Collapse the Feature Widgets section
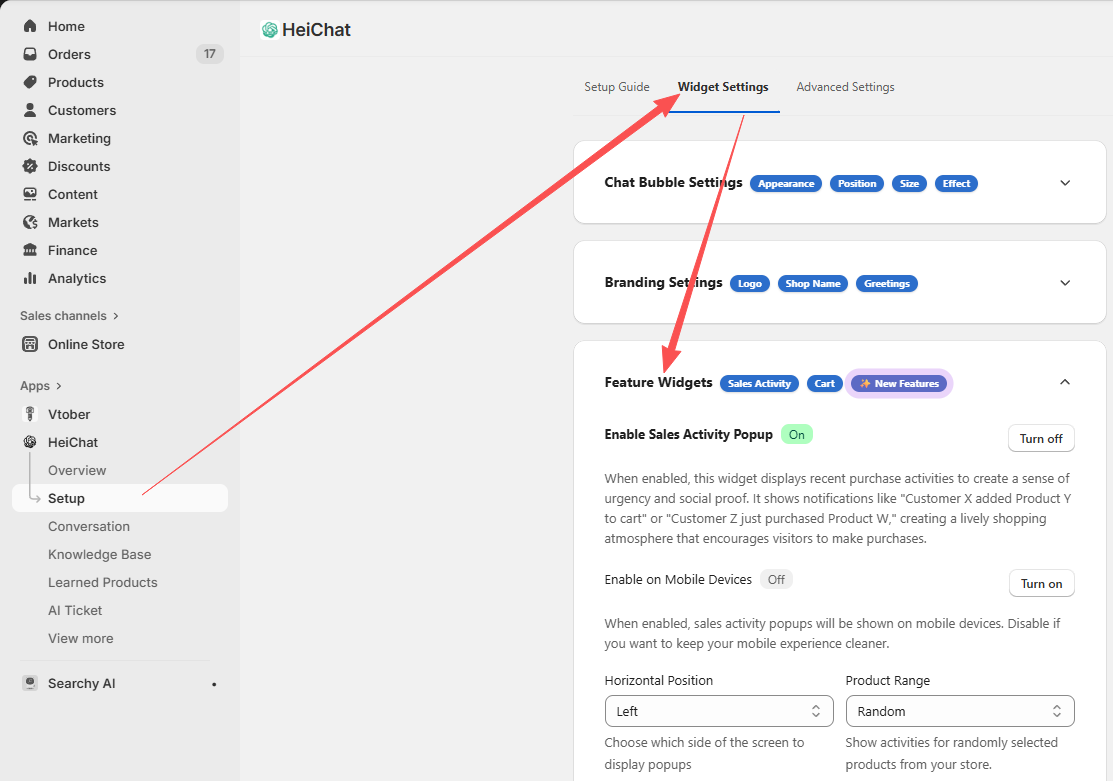This screenshot has width=1113, height=781. pyautogui.click(x=1065, y=382)
